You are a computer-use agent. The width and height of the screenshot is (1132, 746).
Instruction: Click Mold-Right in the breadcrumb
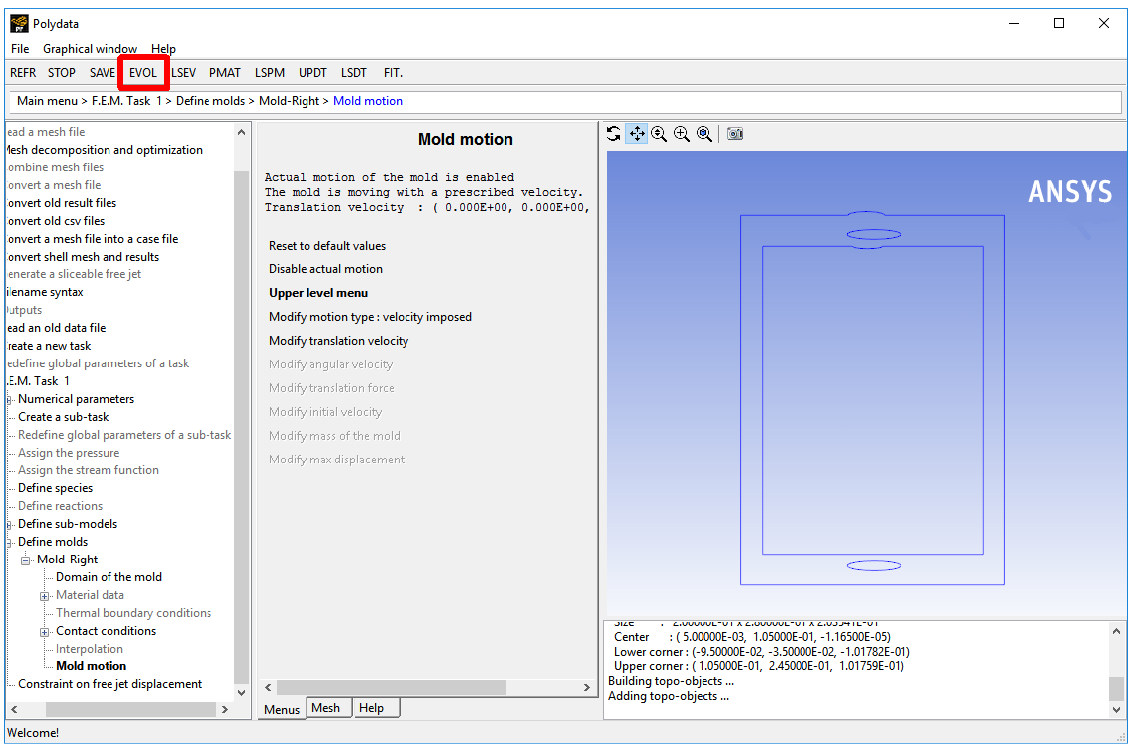[x=289, y=101]
